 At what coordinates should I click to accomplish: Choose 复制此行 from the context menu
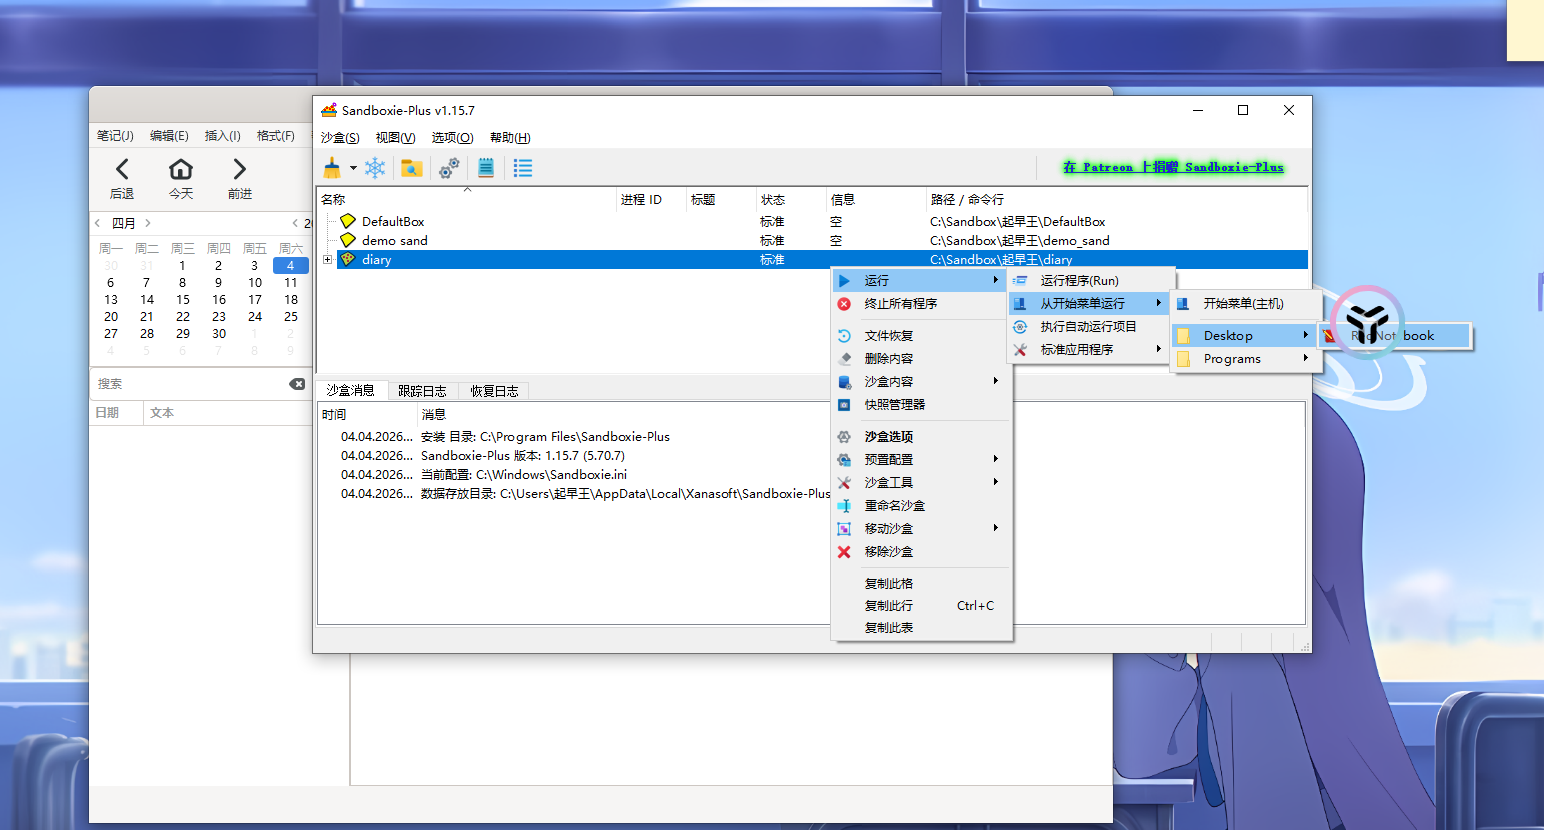click(x=920, y=606)
